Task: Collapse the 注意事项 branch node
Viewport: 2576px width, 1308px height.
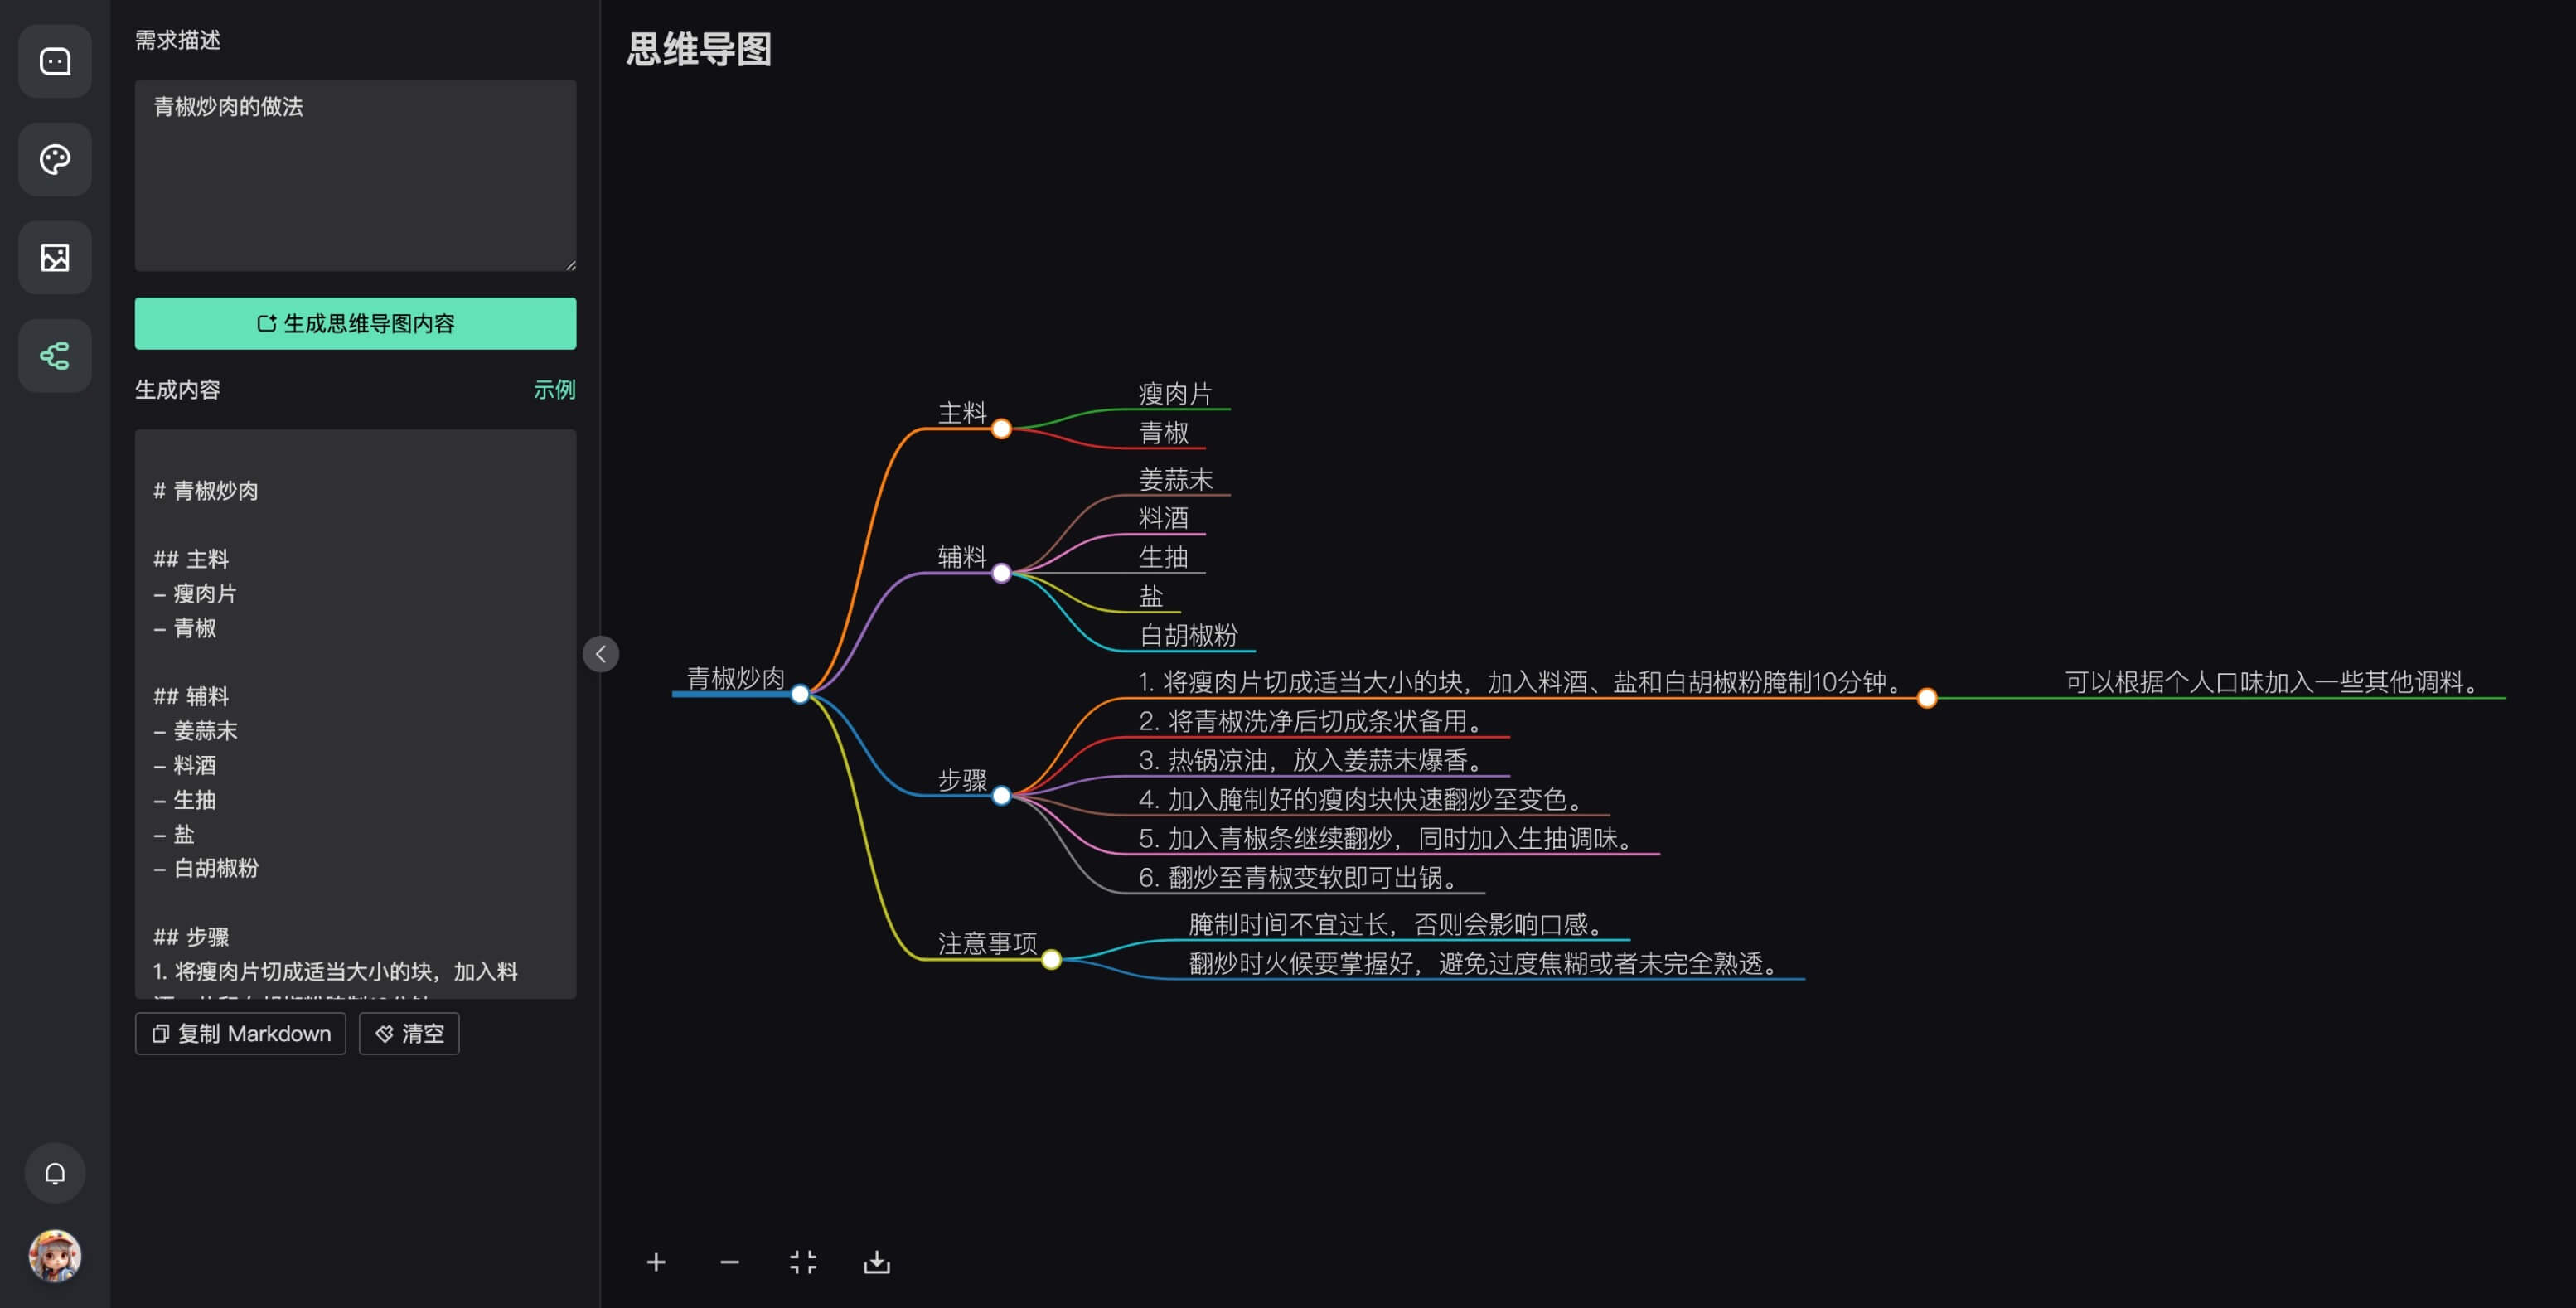Action: pyautogui.click(x=1051, y=960)
